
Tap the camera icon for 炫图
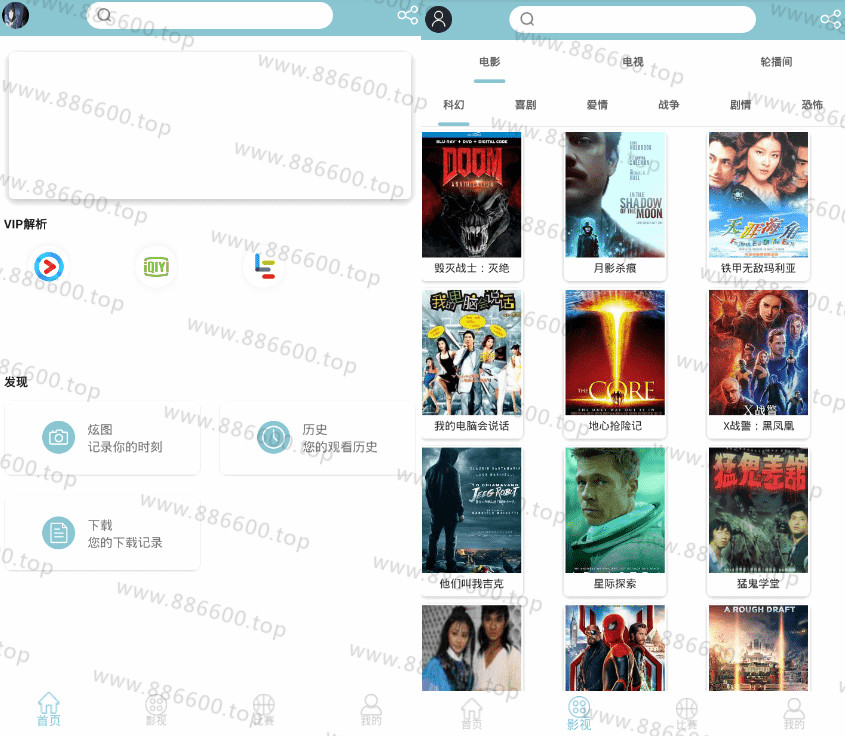point(58,438)
